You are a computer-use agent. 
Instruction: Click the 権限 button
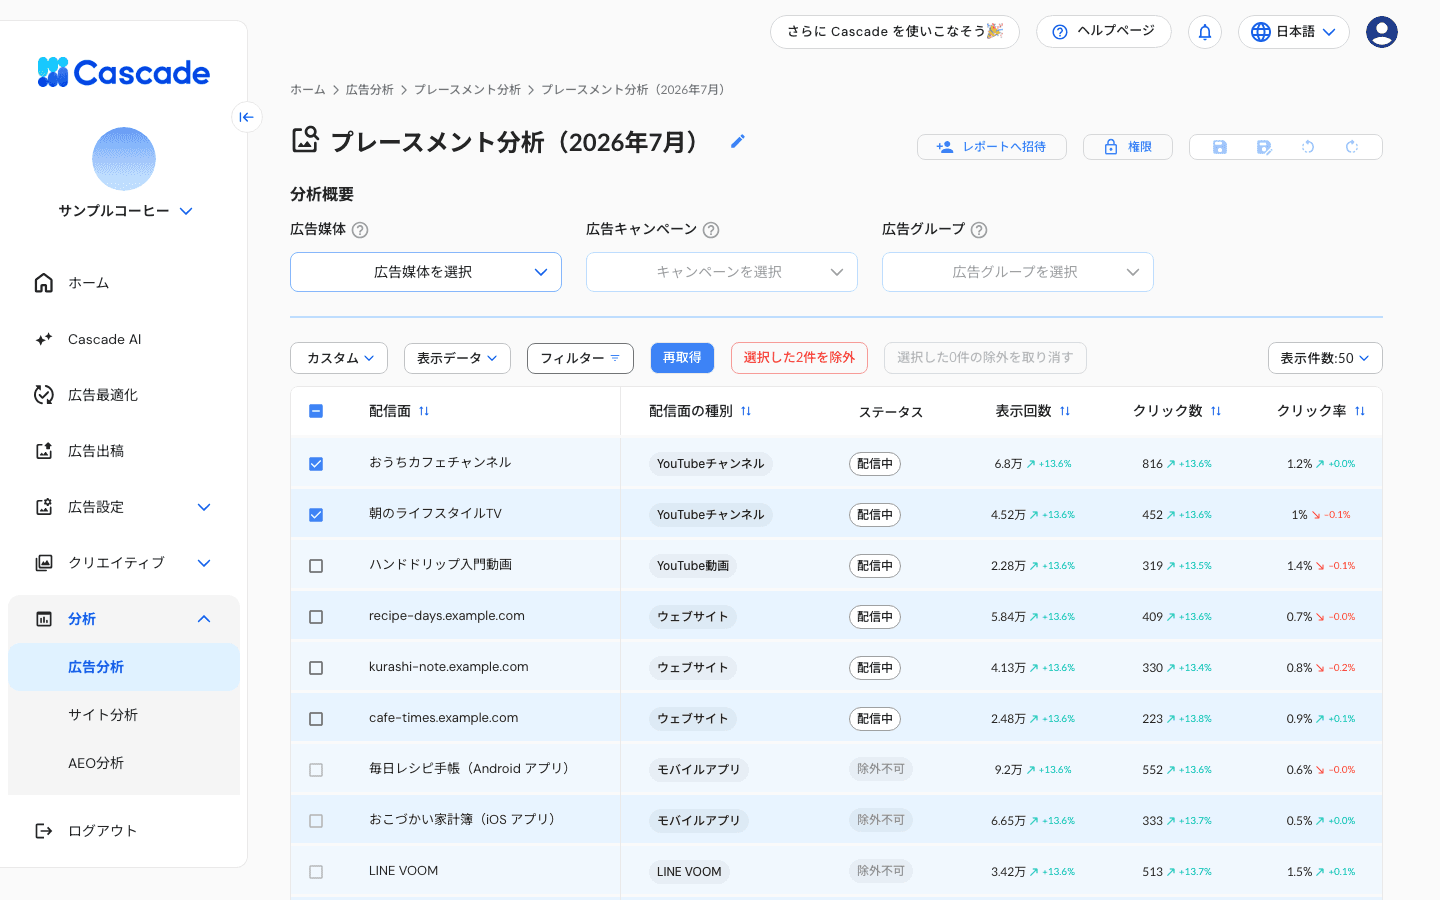[x=1128, y=147]
